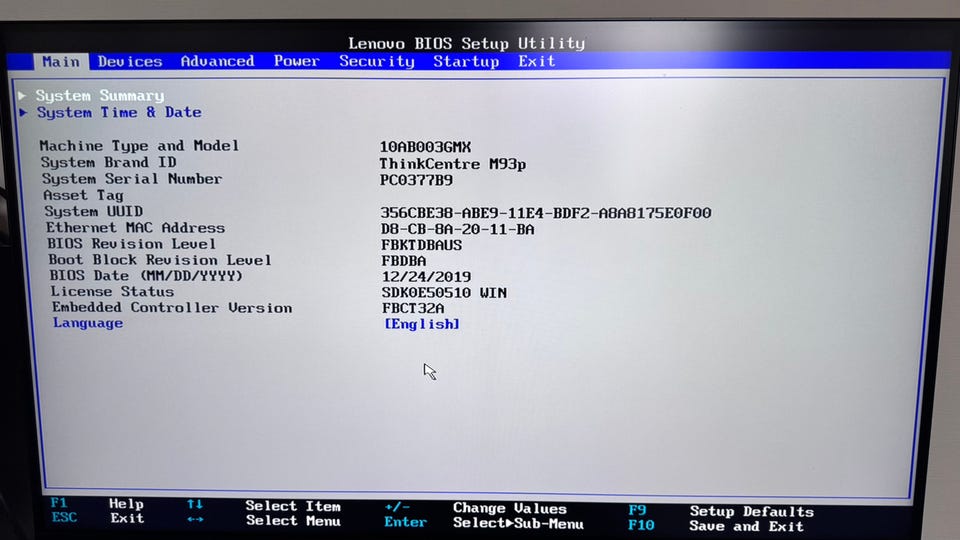Open the Devices tab
Image resolution: width=960 pixels, height=540 pixels.
point(130,61)
